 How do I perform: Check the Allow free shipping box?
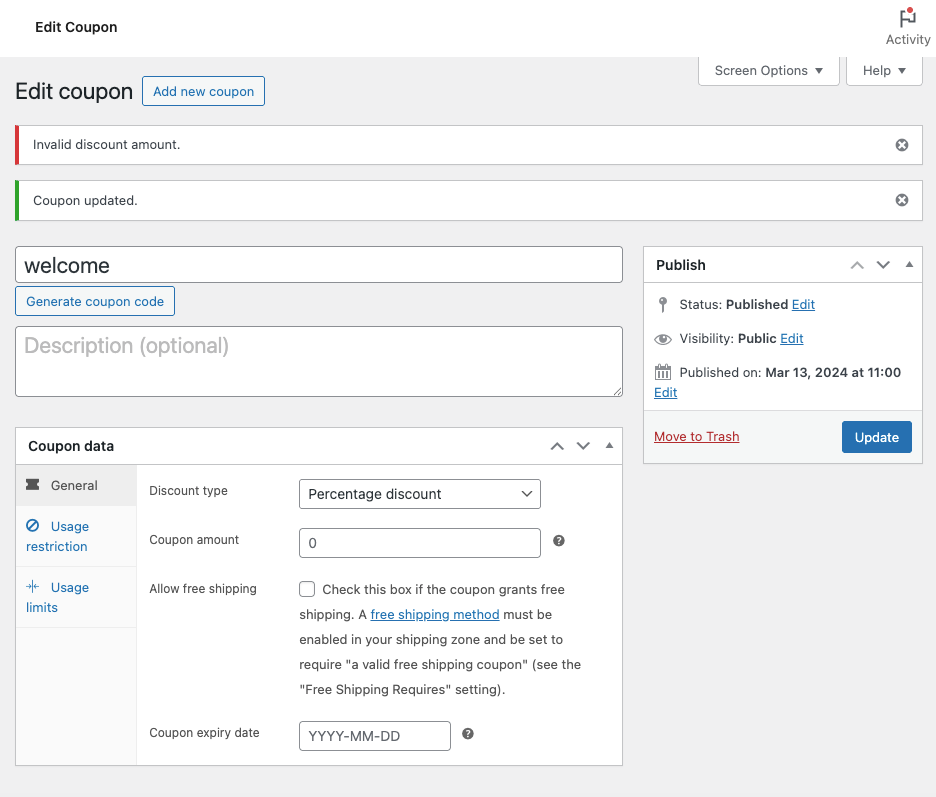[x=307, y=589]
